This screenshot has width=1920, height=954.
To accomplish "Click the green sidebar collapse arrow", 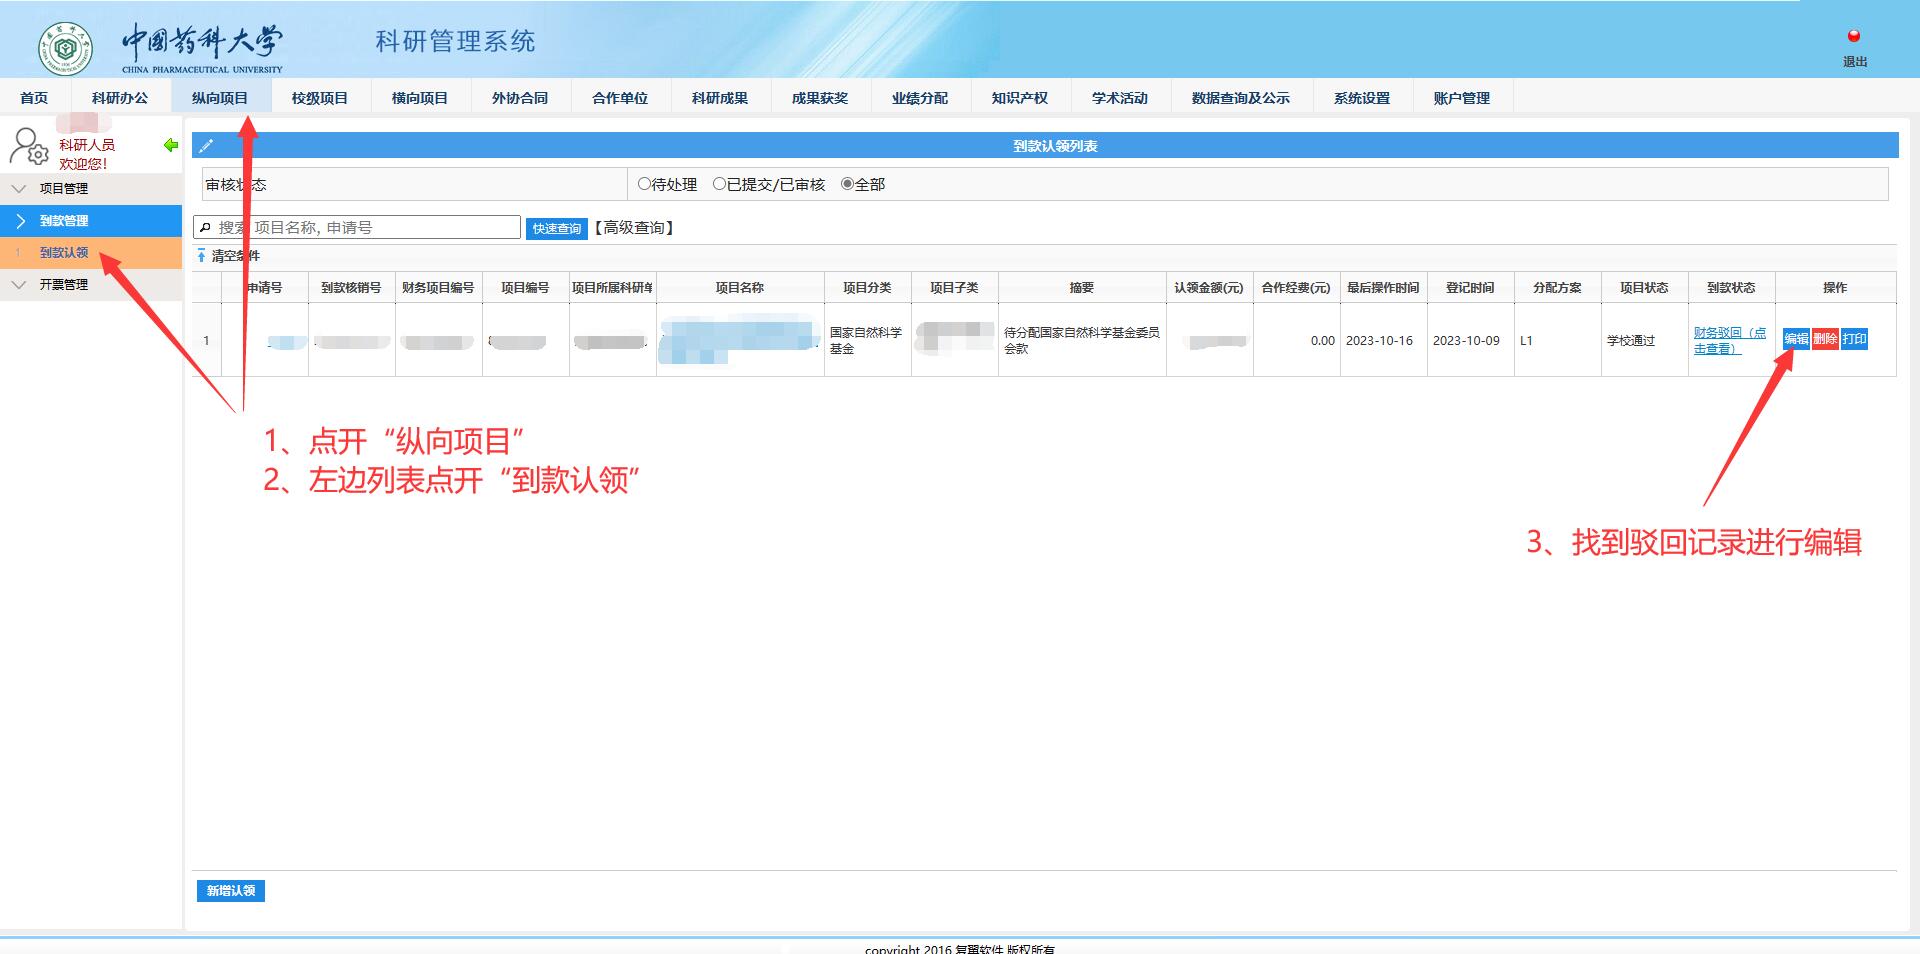I will tap(171, 145).
